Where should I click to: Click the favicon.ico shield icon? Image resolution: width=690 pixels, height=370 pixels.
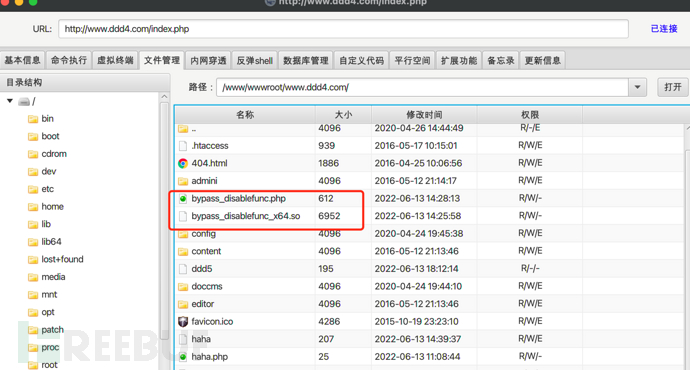tap(183, 322)
